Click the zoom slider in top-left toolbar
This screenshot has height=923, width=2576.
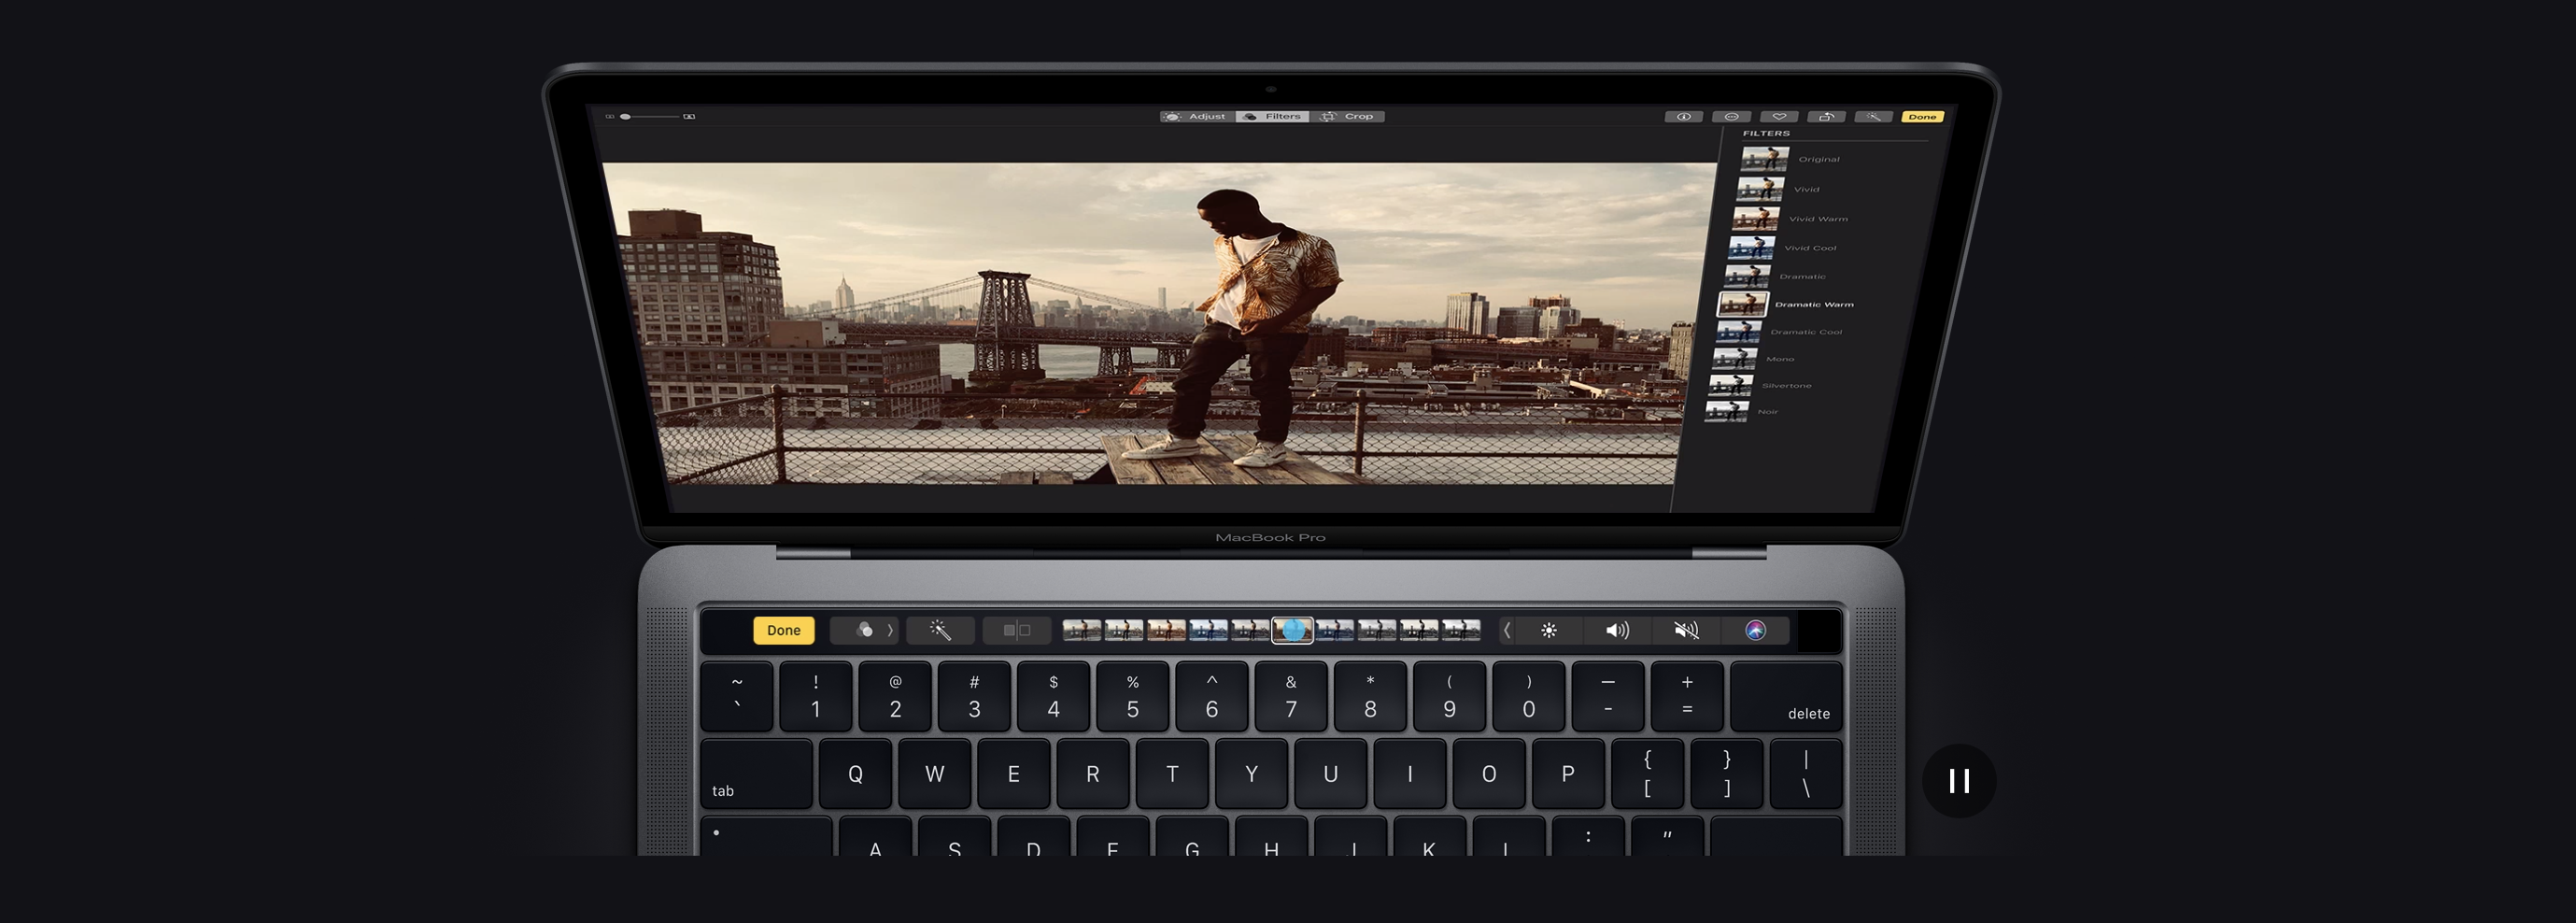650,117
